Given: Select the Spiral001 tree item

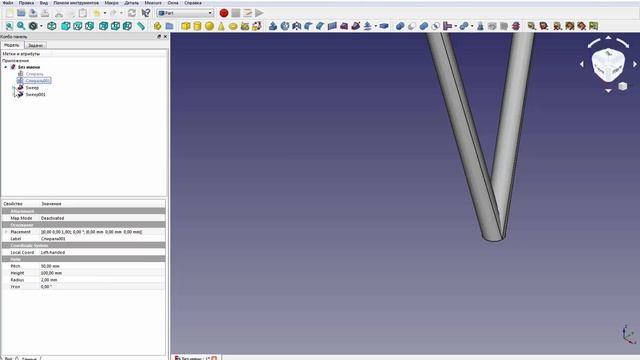Looking at the screenshot, I should click(38, 81).
